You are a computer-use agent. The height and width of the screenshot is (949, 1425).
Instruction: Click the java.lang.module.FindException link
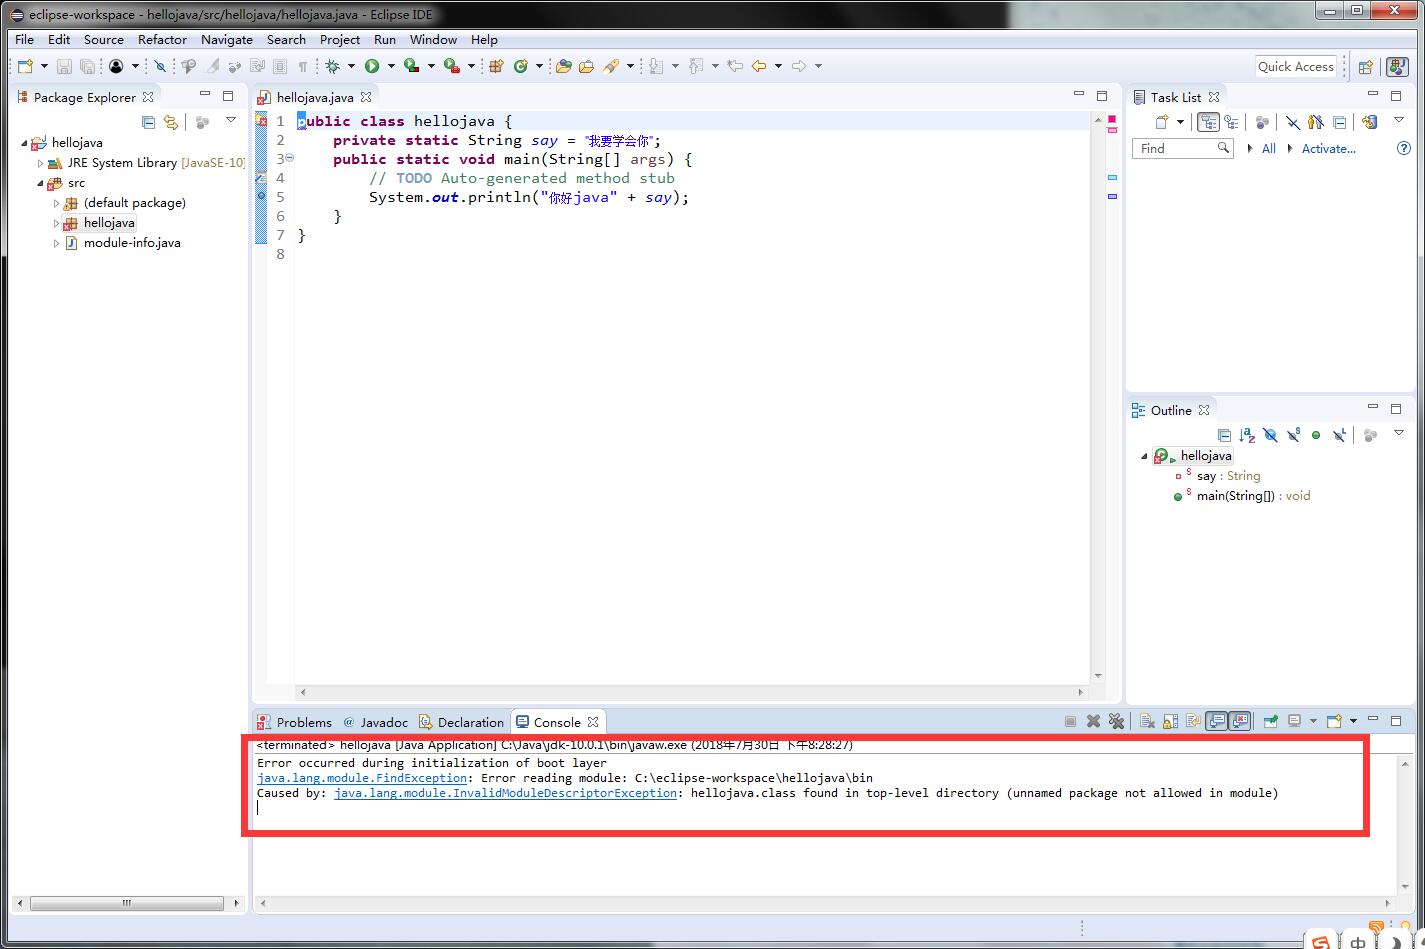362,778
